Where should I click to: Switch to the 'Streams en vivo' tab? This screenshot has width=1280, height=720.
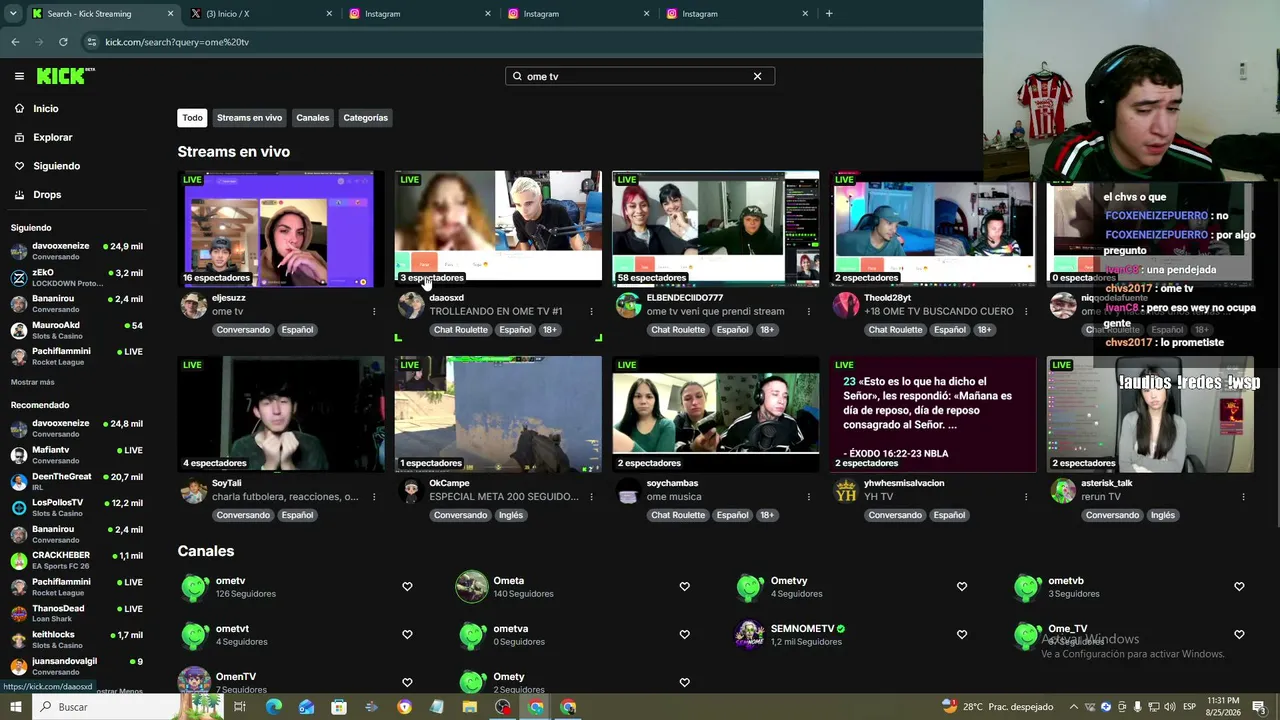pyautogui.click(x=249, y=118)
